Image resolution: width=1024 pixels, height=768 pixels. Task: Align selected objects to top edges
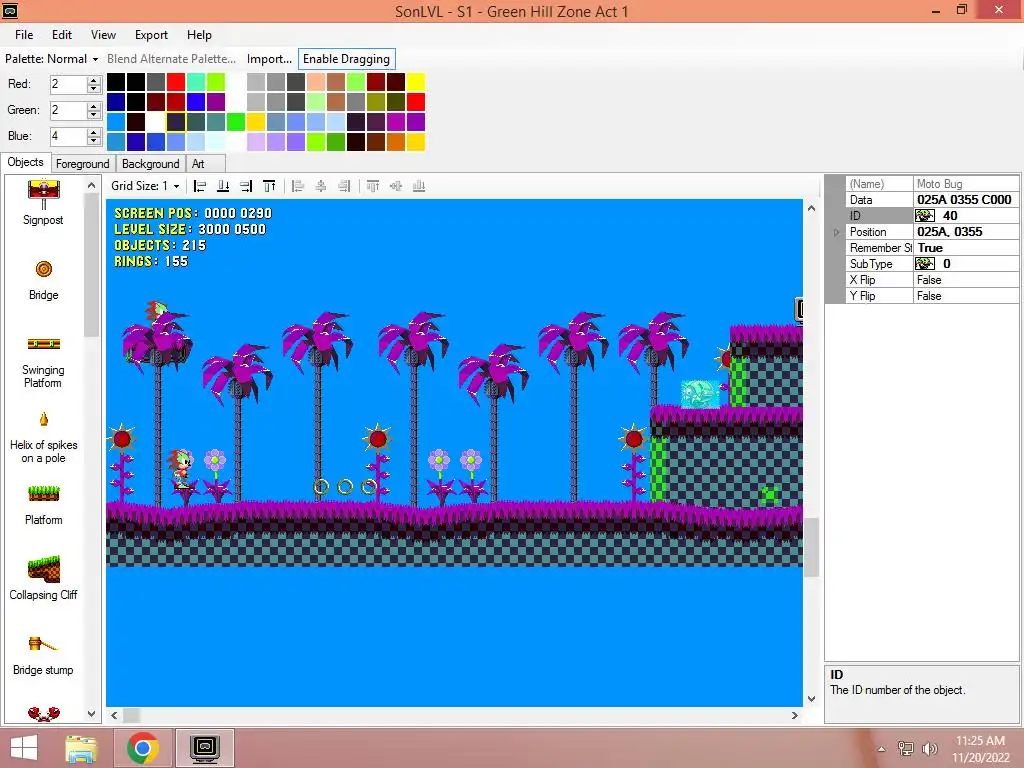[269, 186]
